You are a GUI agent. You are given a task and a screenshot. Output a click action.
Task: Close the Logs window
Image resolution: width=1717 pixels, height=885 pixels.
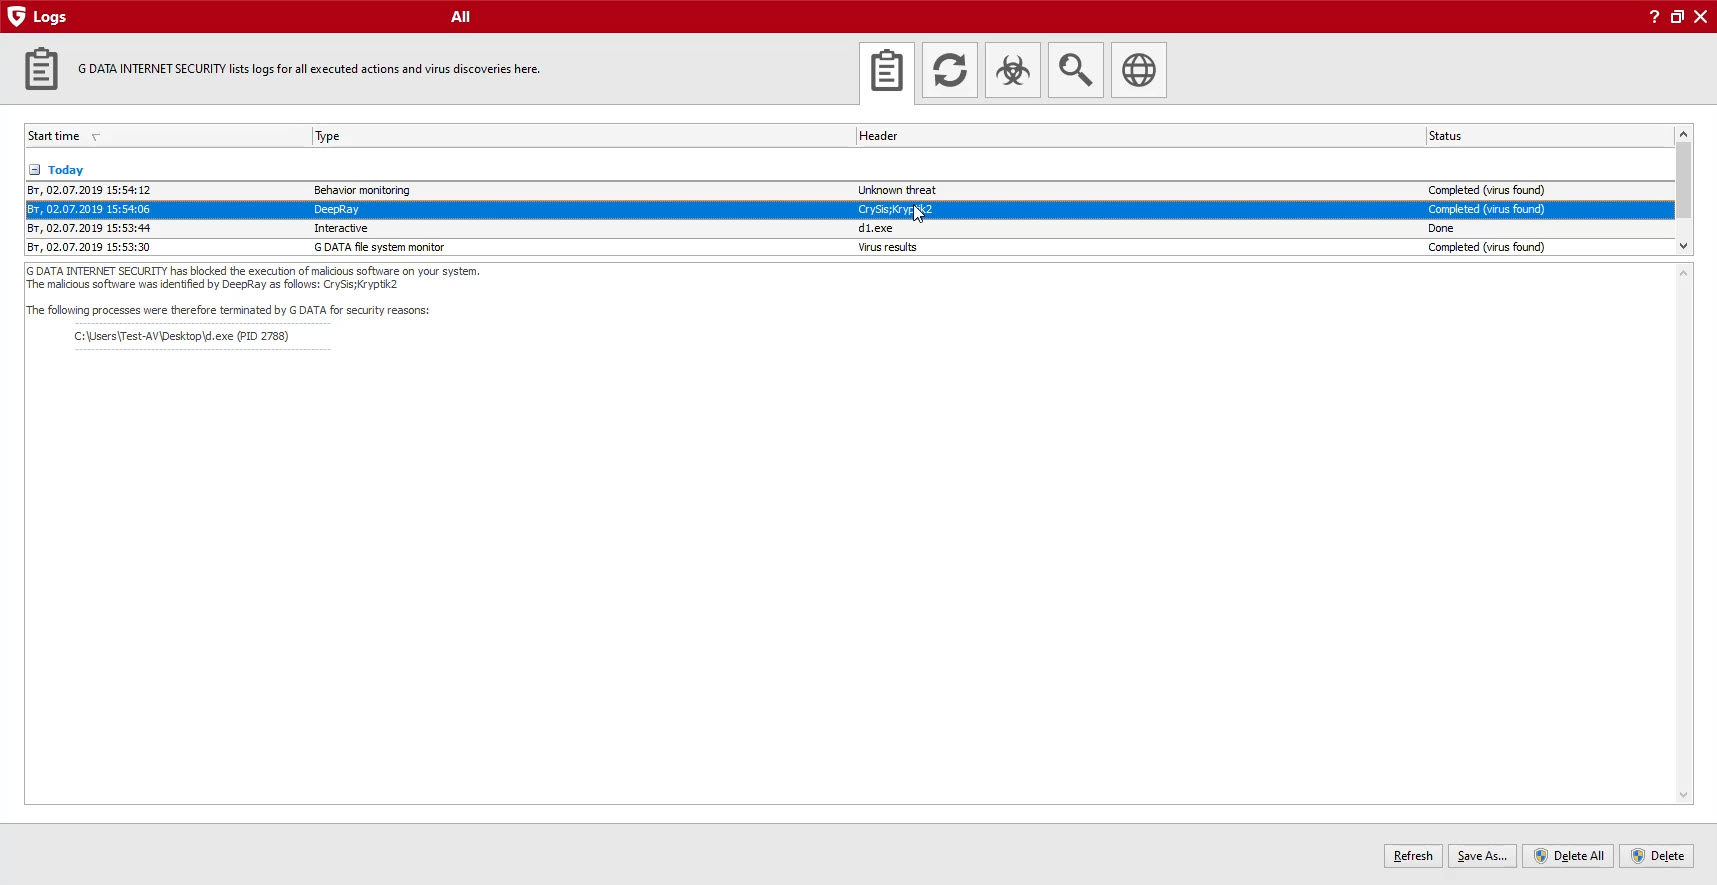pos(1700,16)
